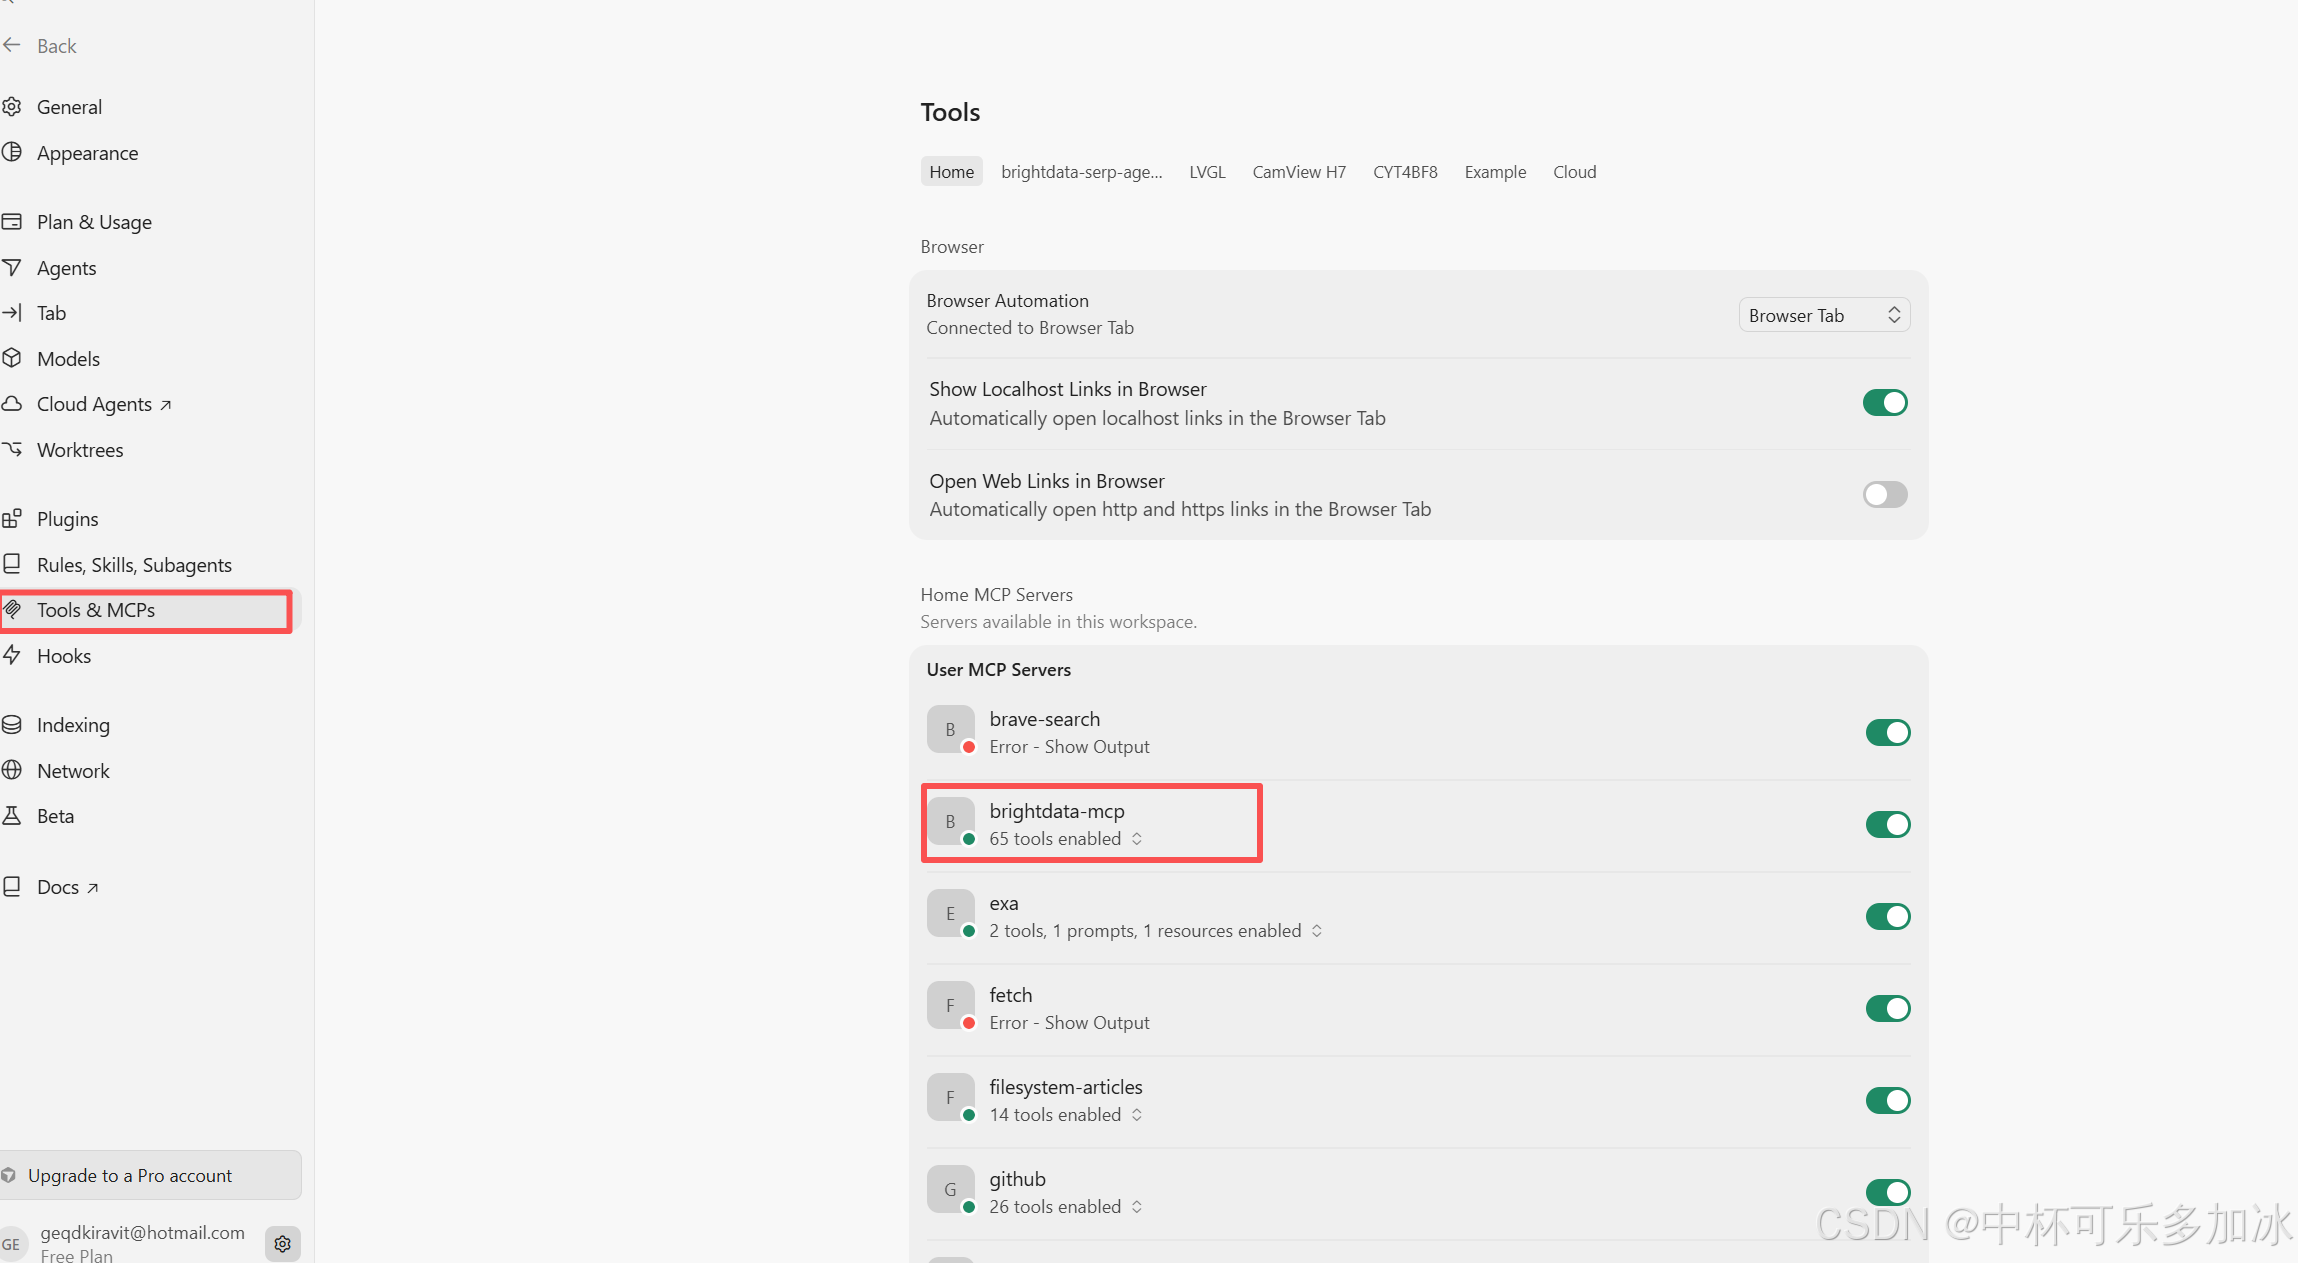This screenshot has width=2298, height=1263.
Task: Click the Plugins icon in sidebar
Action: pyautogui.click(x=12, y=518)
